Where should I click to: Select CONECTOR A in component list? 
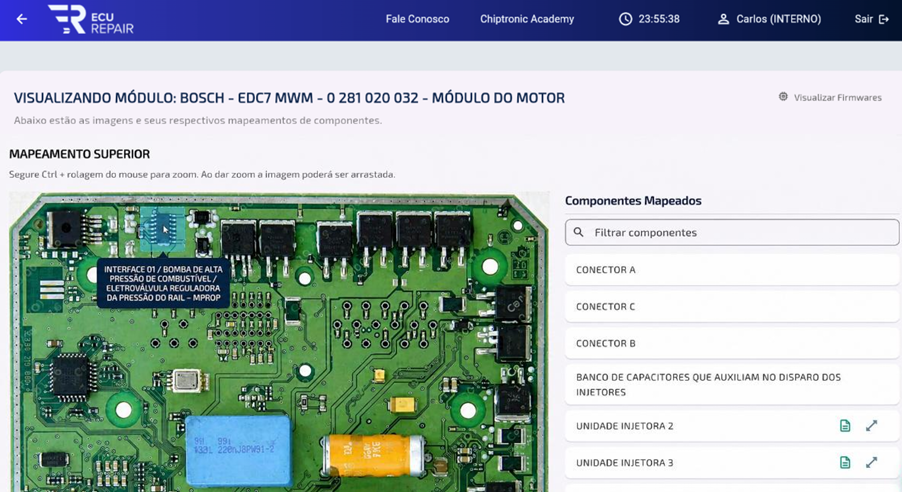tap(732, 269)
